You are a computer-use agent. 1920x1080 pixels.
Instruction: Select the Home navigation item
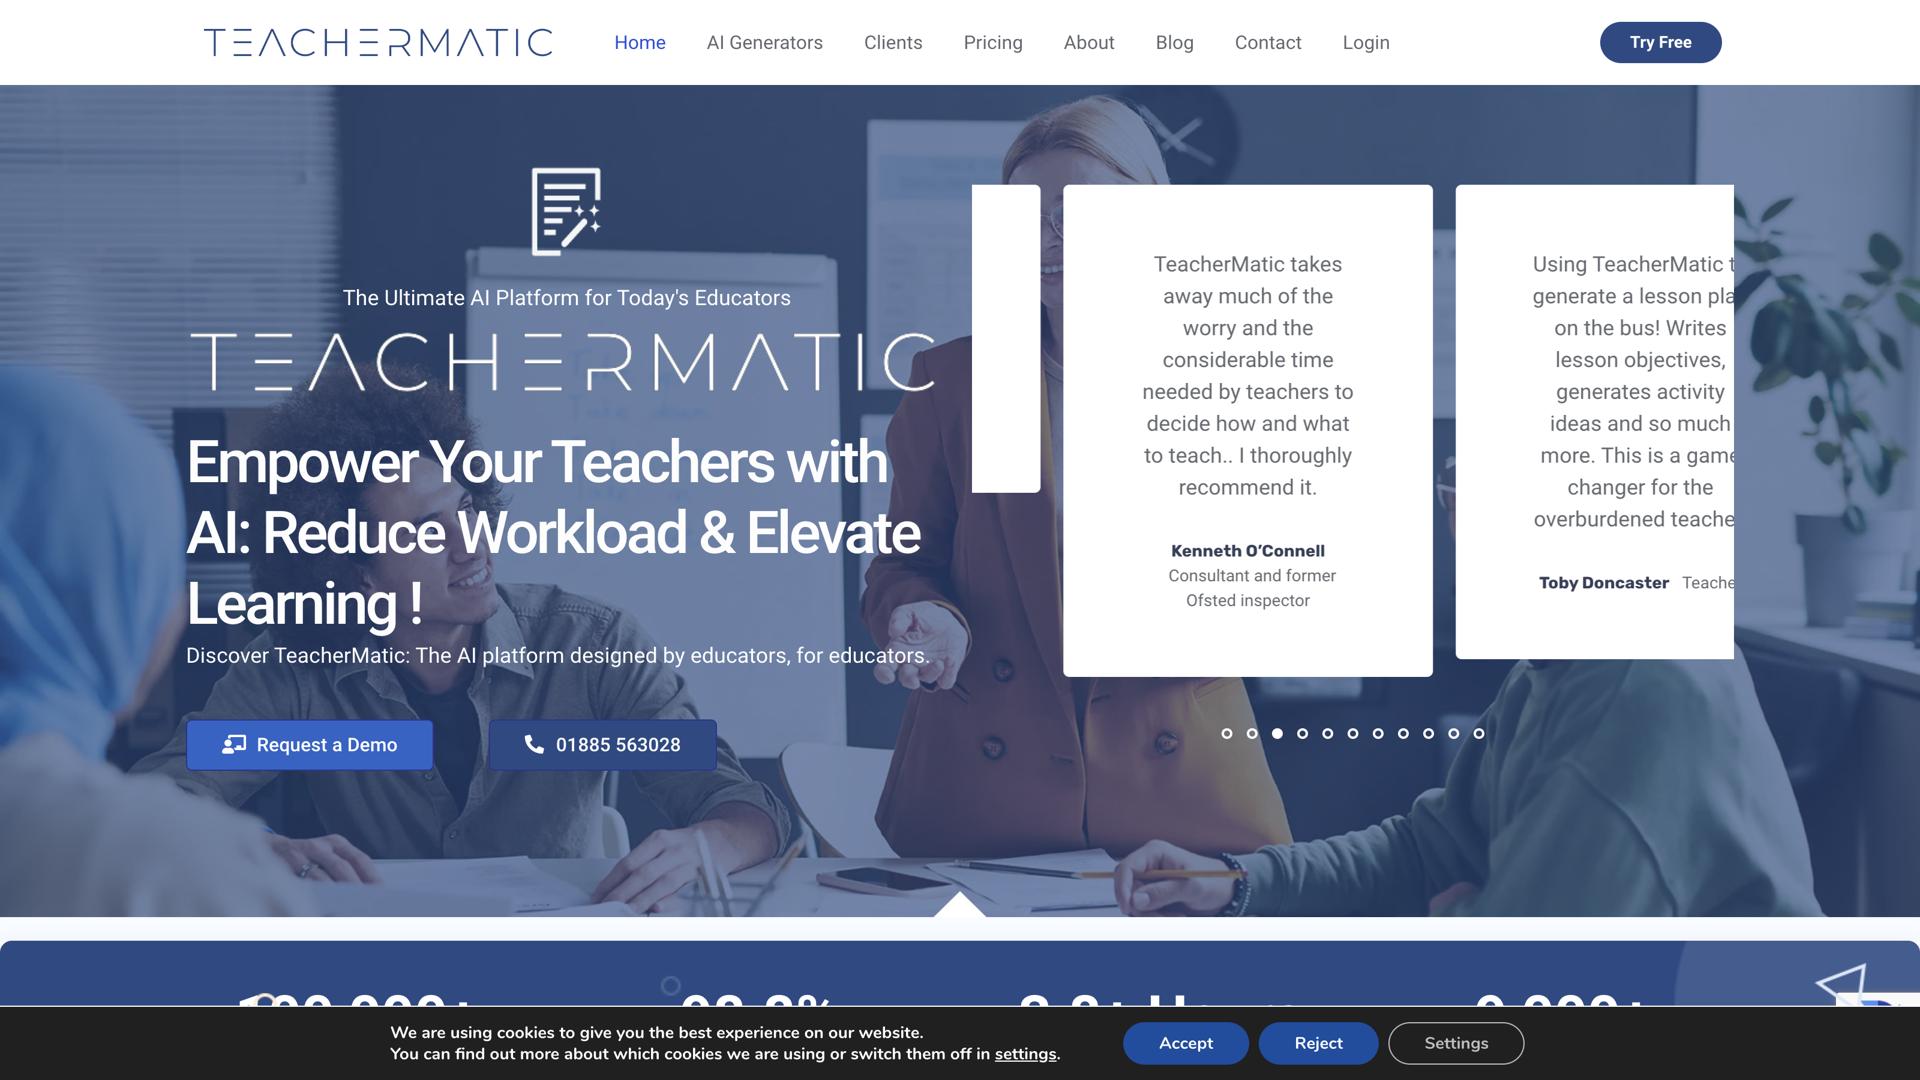[x=640, y=42]
